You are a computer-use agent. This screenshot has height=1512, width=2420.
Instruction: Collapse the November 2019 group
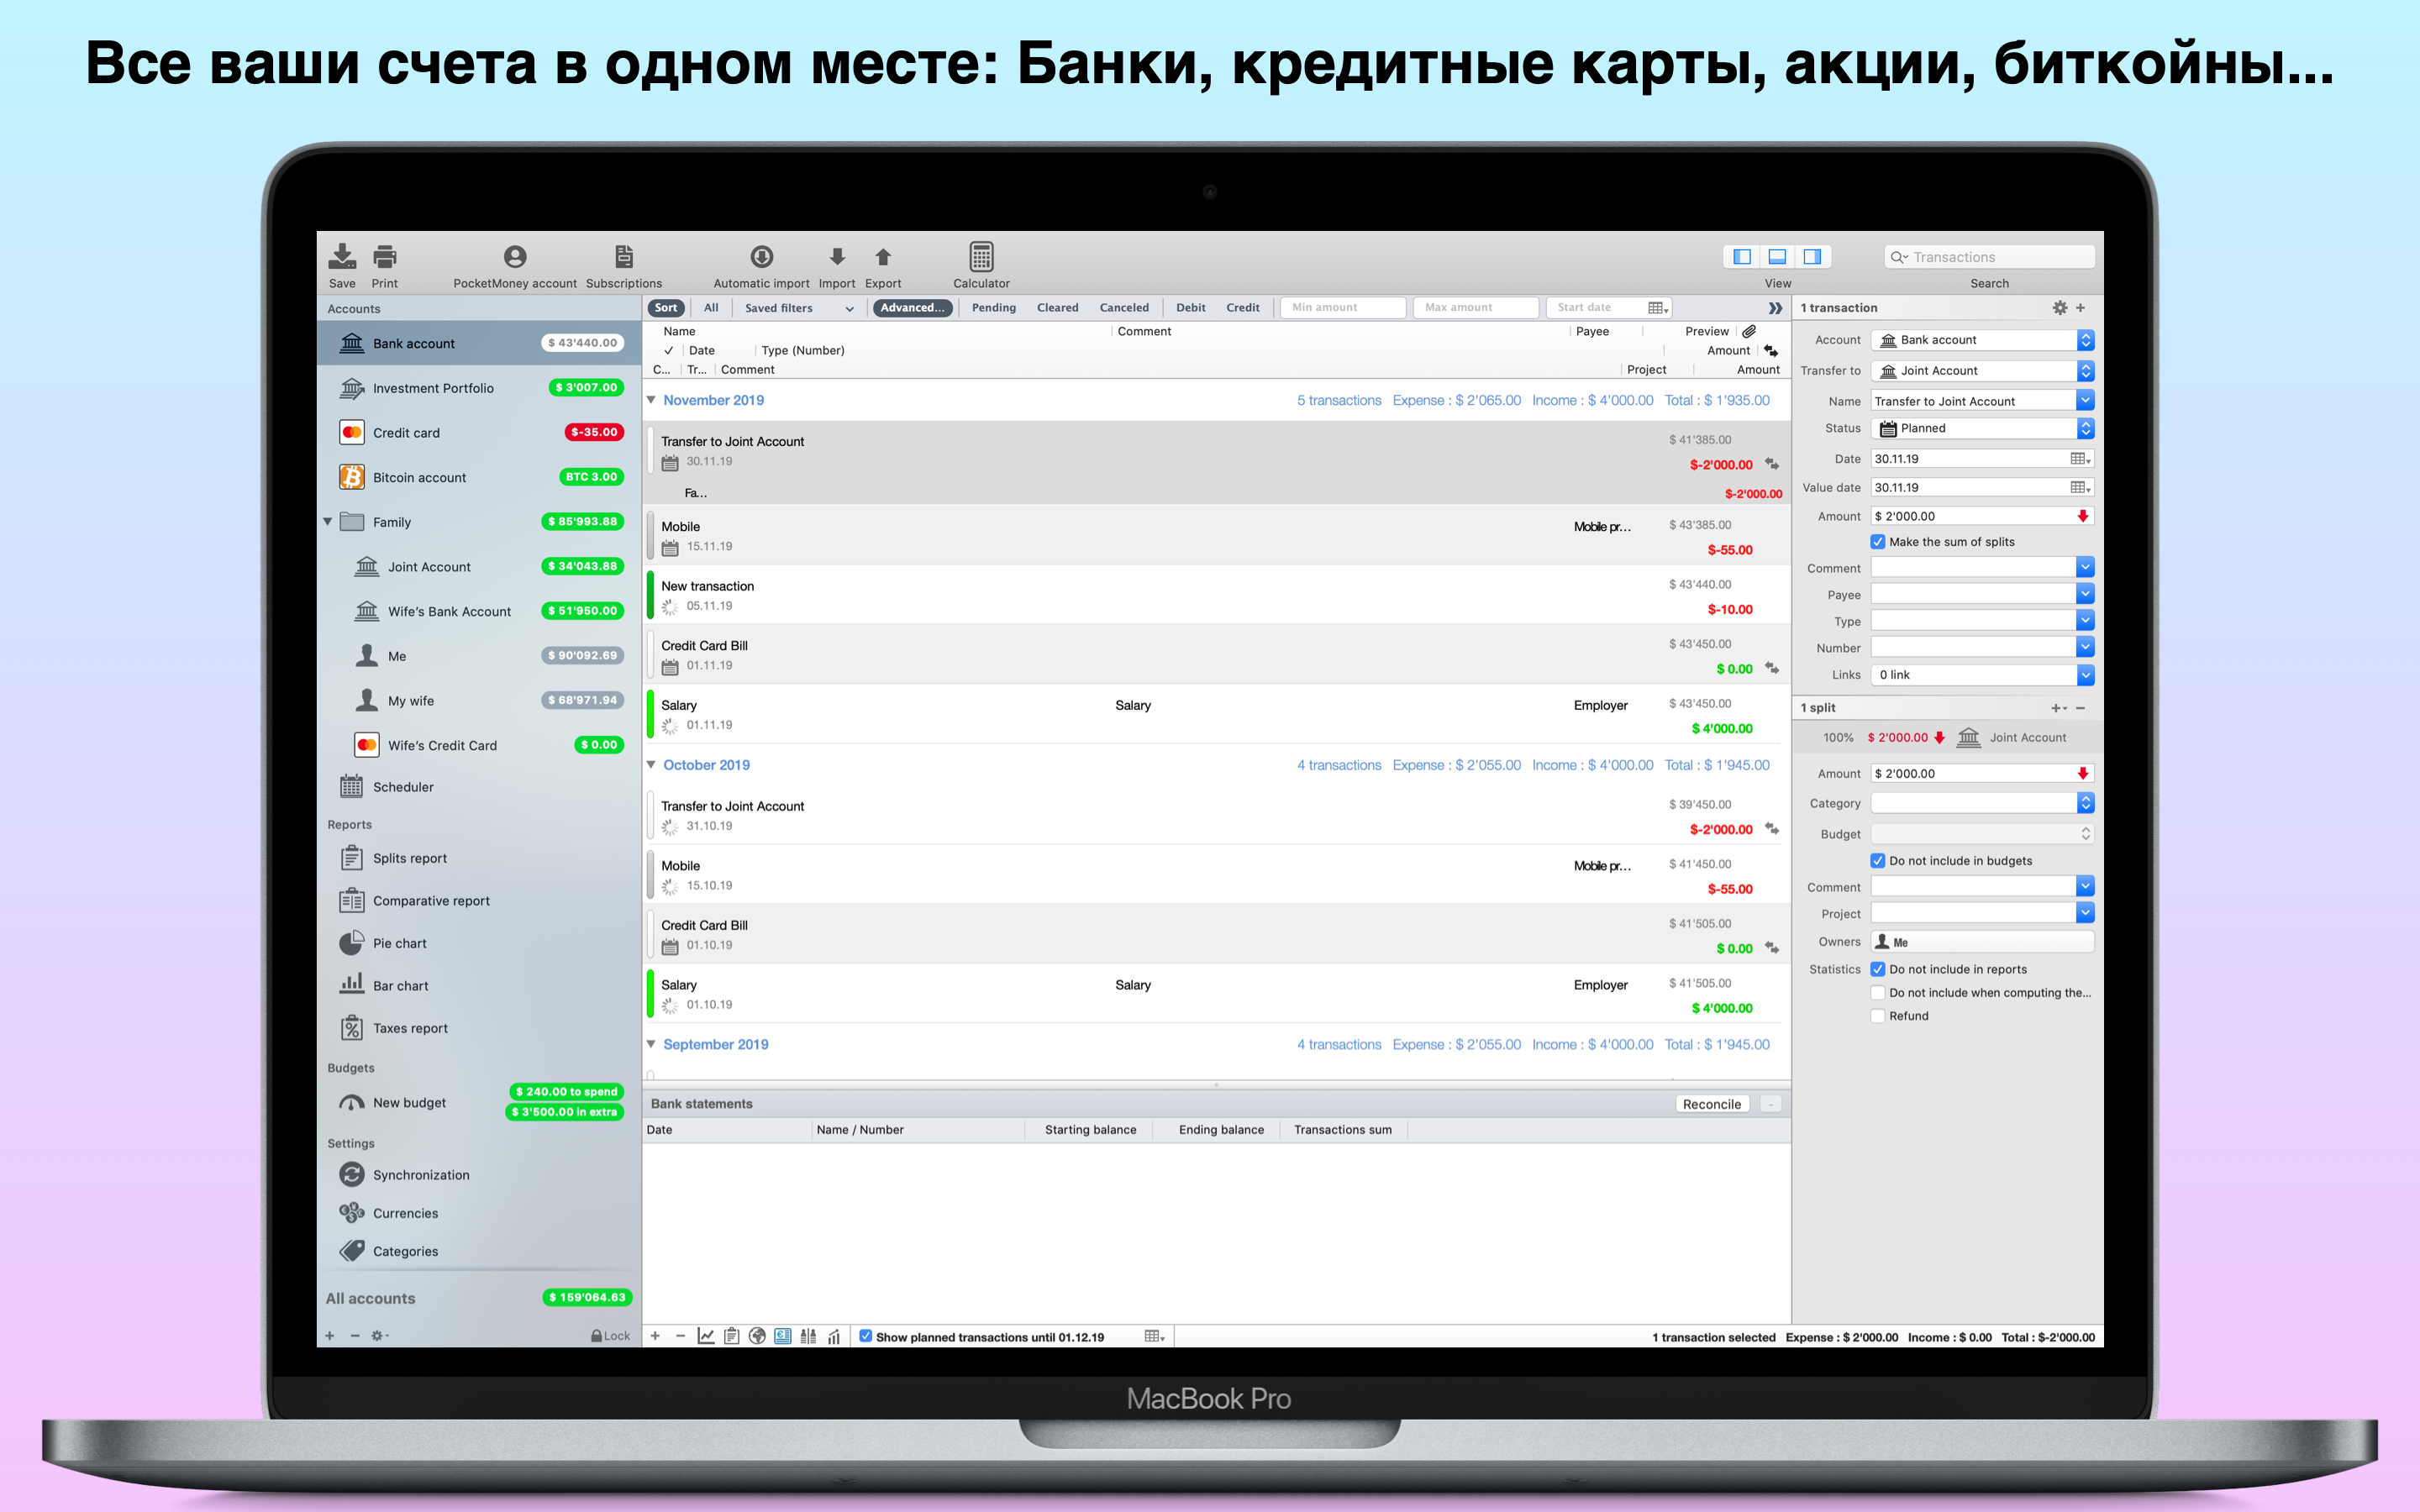[651, 400]
